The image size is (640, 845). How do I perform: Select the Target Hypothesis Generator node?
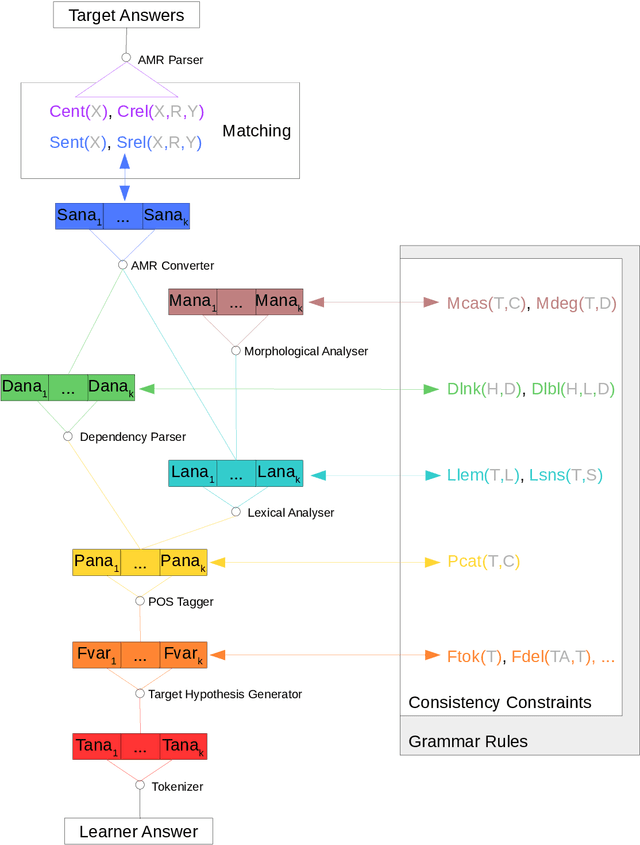(140, 693)
